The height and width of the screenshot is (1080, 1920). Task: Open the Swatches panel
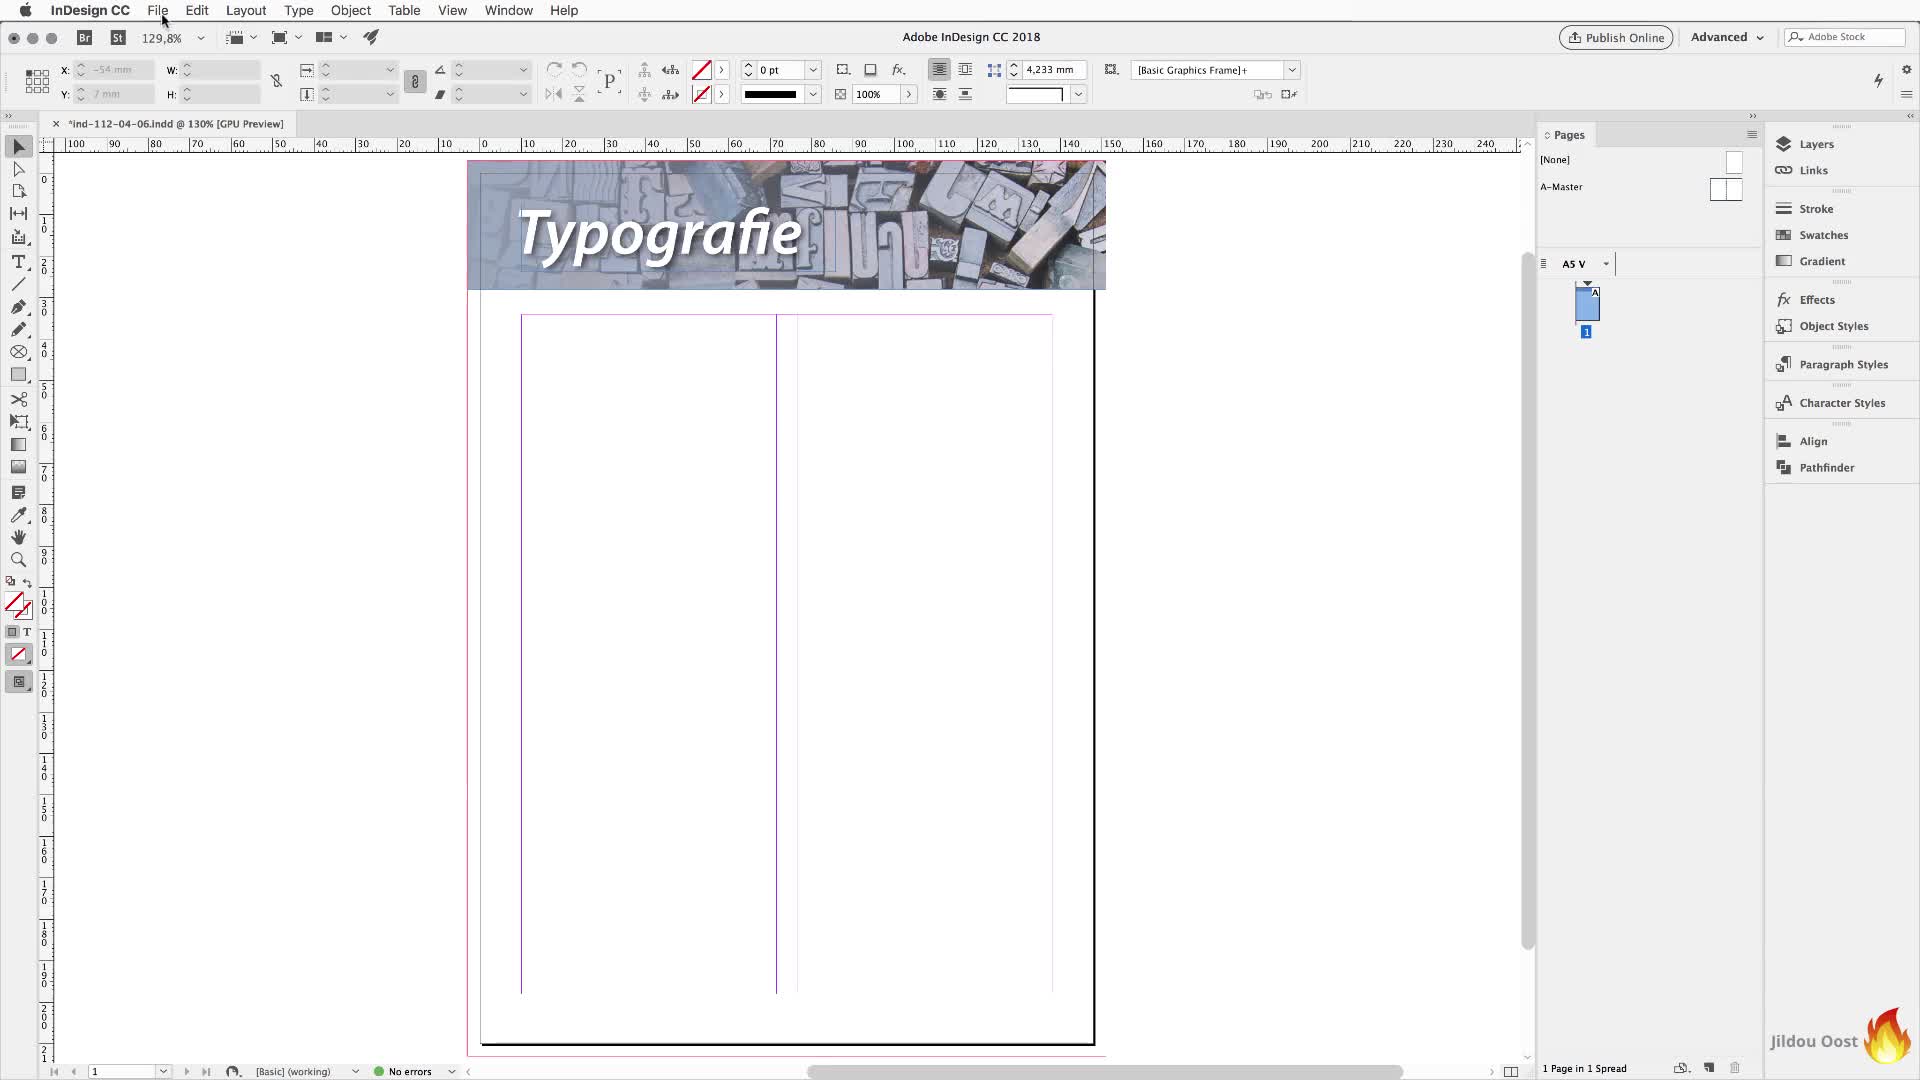tap(1823, 235)
